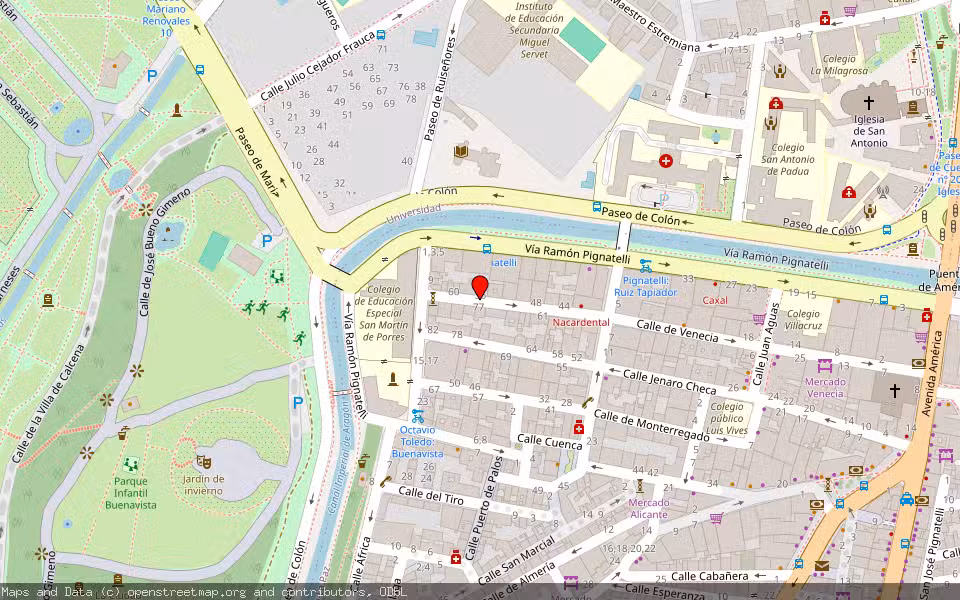Image resolution: width=960 pixels, height=600 pixels.
Task: Click the antenna tower icon near Paseo de Colón
Action: coord(882,192)
